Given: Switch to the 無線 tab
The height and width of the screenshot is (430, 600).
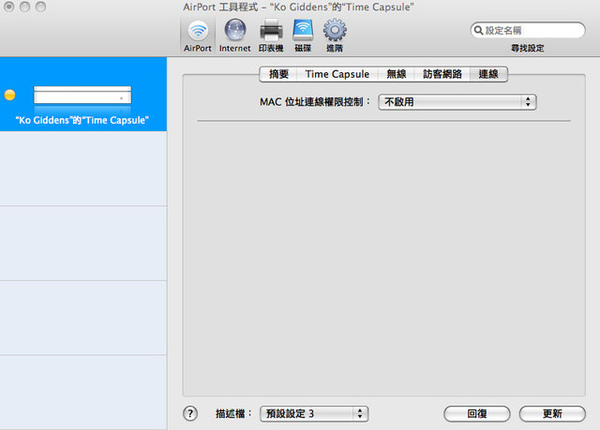Looking at the screenshot, I should tap(396, 74).
